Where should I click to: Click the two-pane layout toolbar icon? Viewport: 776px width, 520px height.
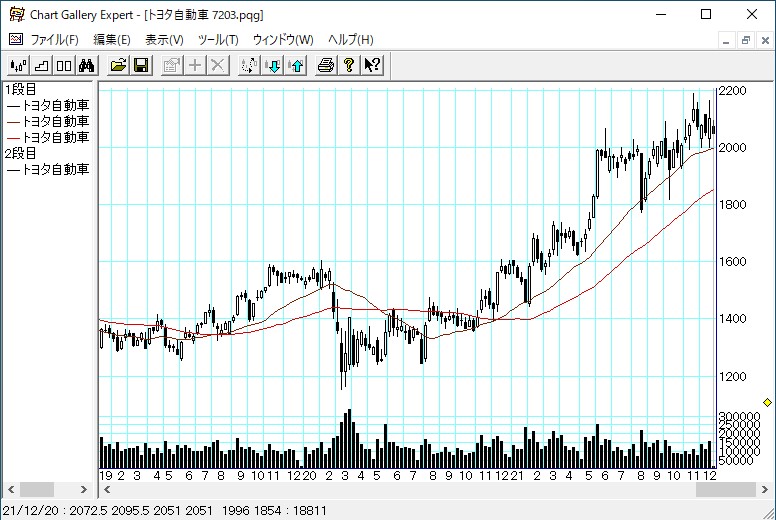[x=63, y=65]
